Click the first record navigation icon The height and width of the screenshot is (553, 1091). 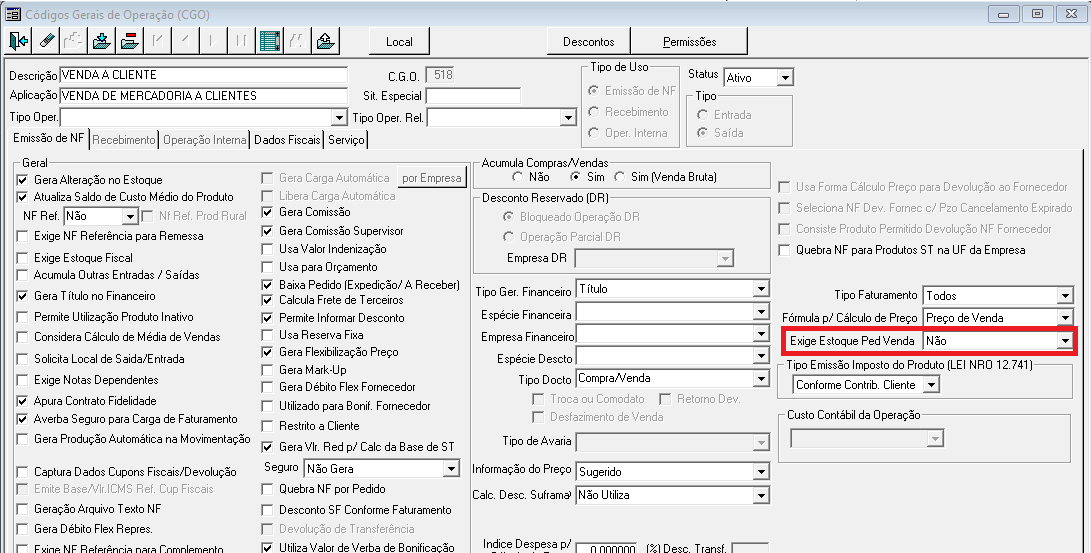(158, 41)
